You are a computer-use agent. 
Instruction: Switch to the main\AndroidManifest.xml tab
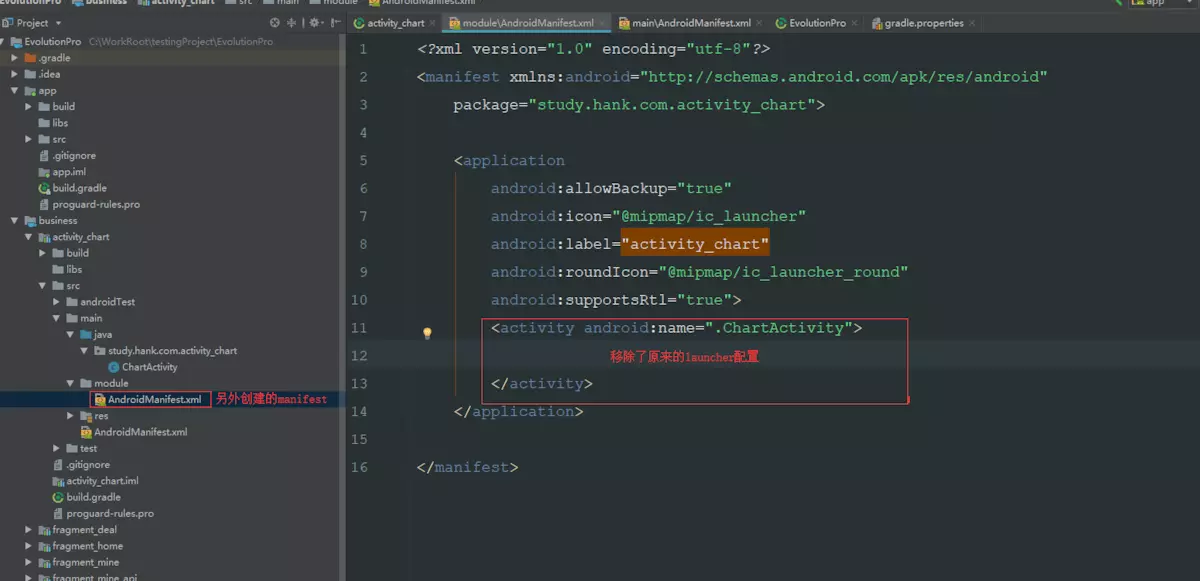[x=689, y=23]
